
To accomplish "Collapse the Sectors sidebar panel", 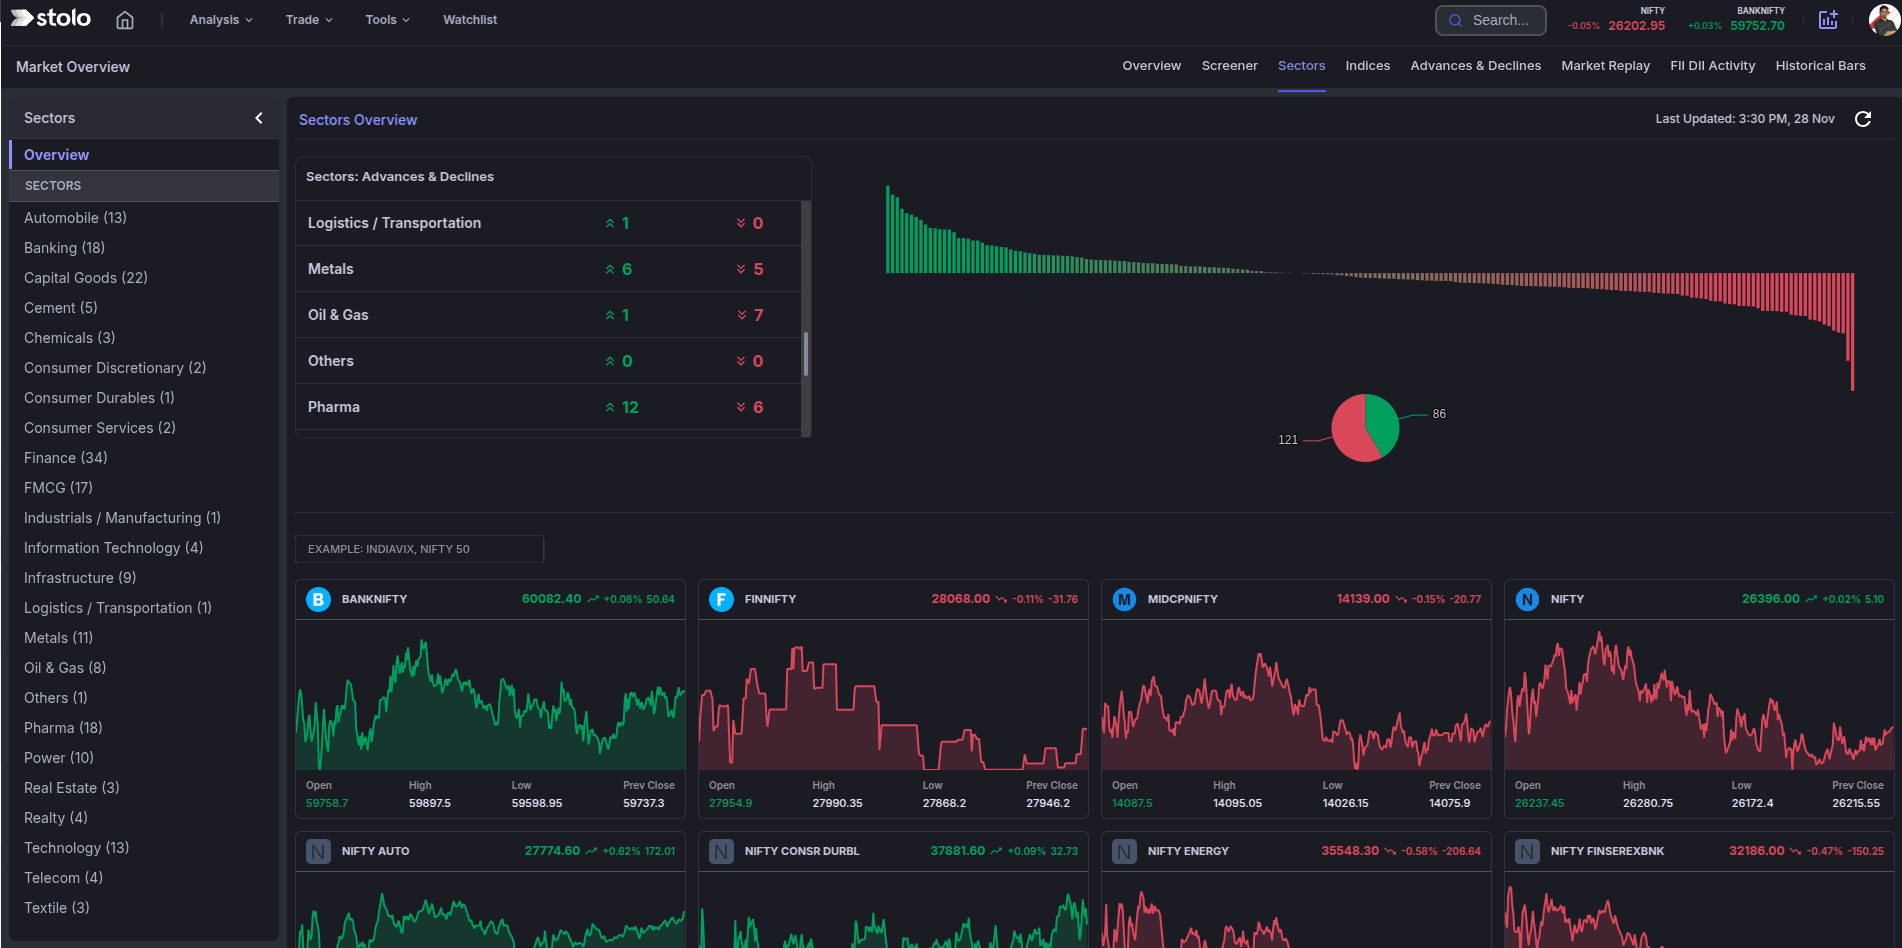I will point(259,118).
